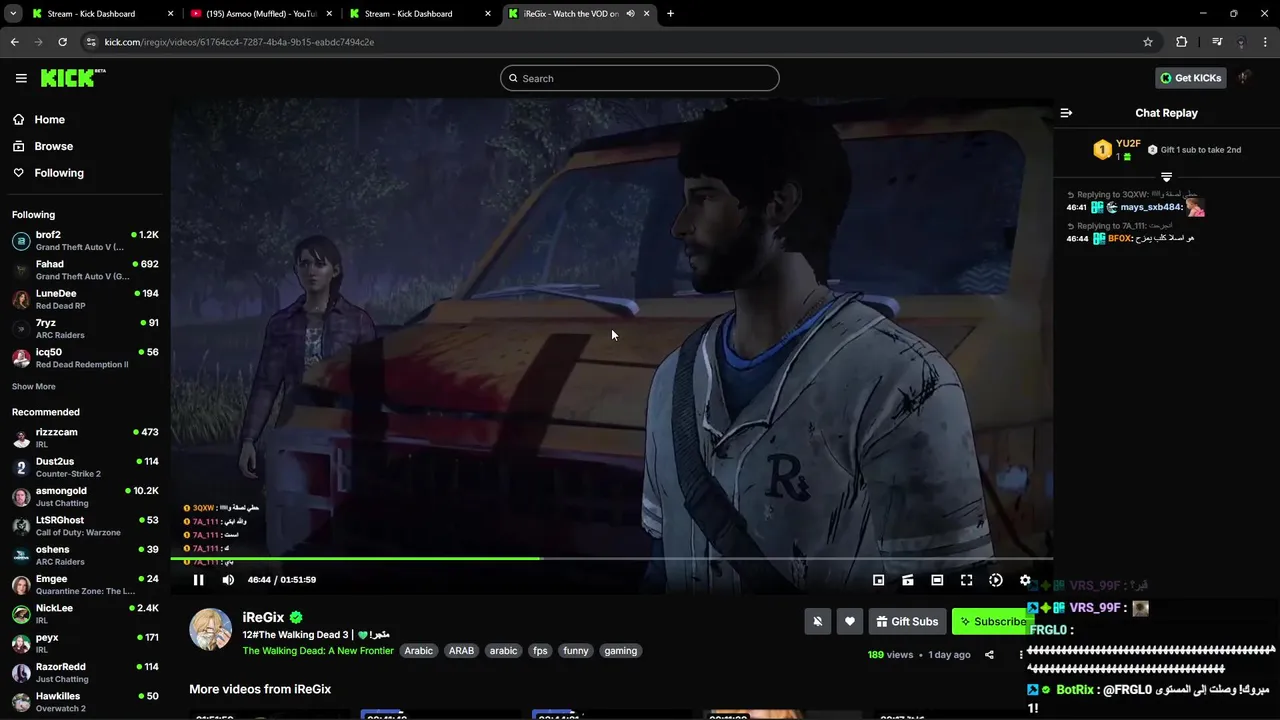The width and height of the screenshot is (1280, 720).
Task: Toggle notifications bell for iReGix
Action: coord(817,621)
